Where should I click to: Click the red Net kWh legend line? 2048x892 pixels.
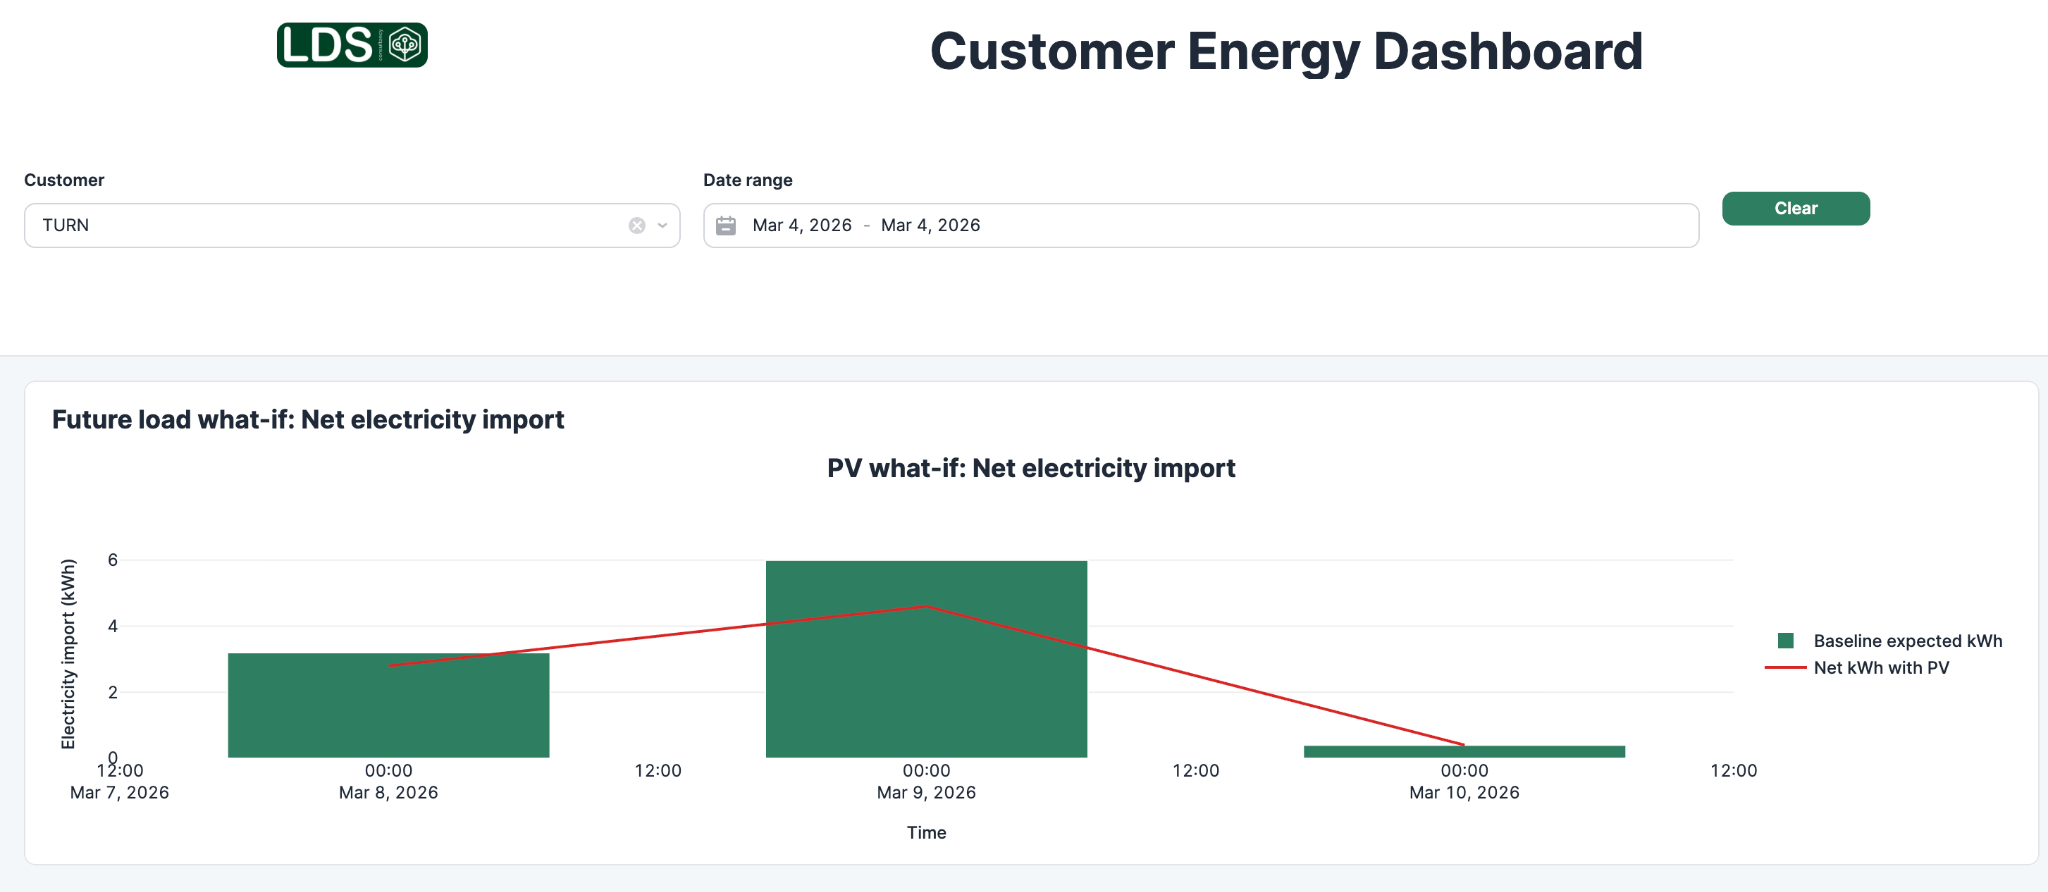point(1785,668)
